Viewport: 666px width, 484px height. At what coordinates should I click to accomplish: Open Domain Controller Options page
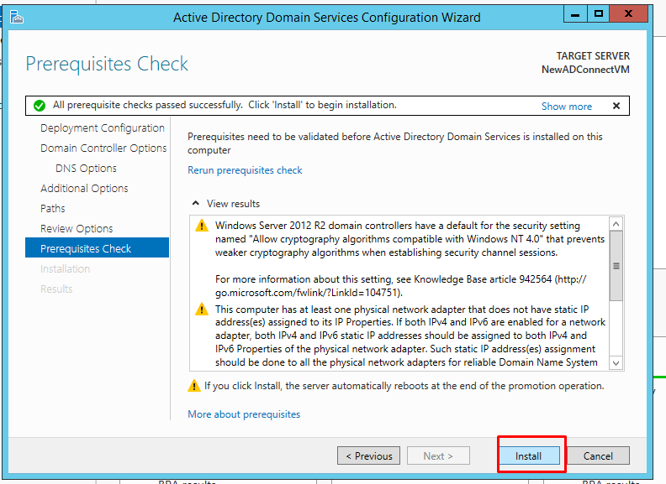[103, 148]
